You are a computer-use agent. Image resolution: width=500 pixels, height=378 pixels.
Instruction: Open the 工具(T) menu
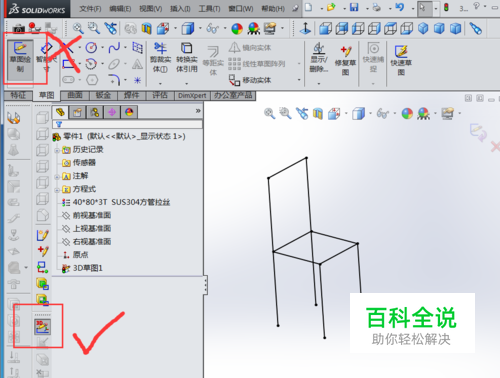(x=209, y=9)
